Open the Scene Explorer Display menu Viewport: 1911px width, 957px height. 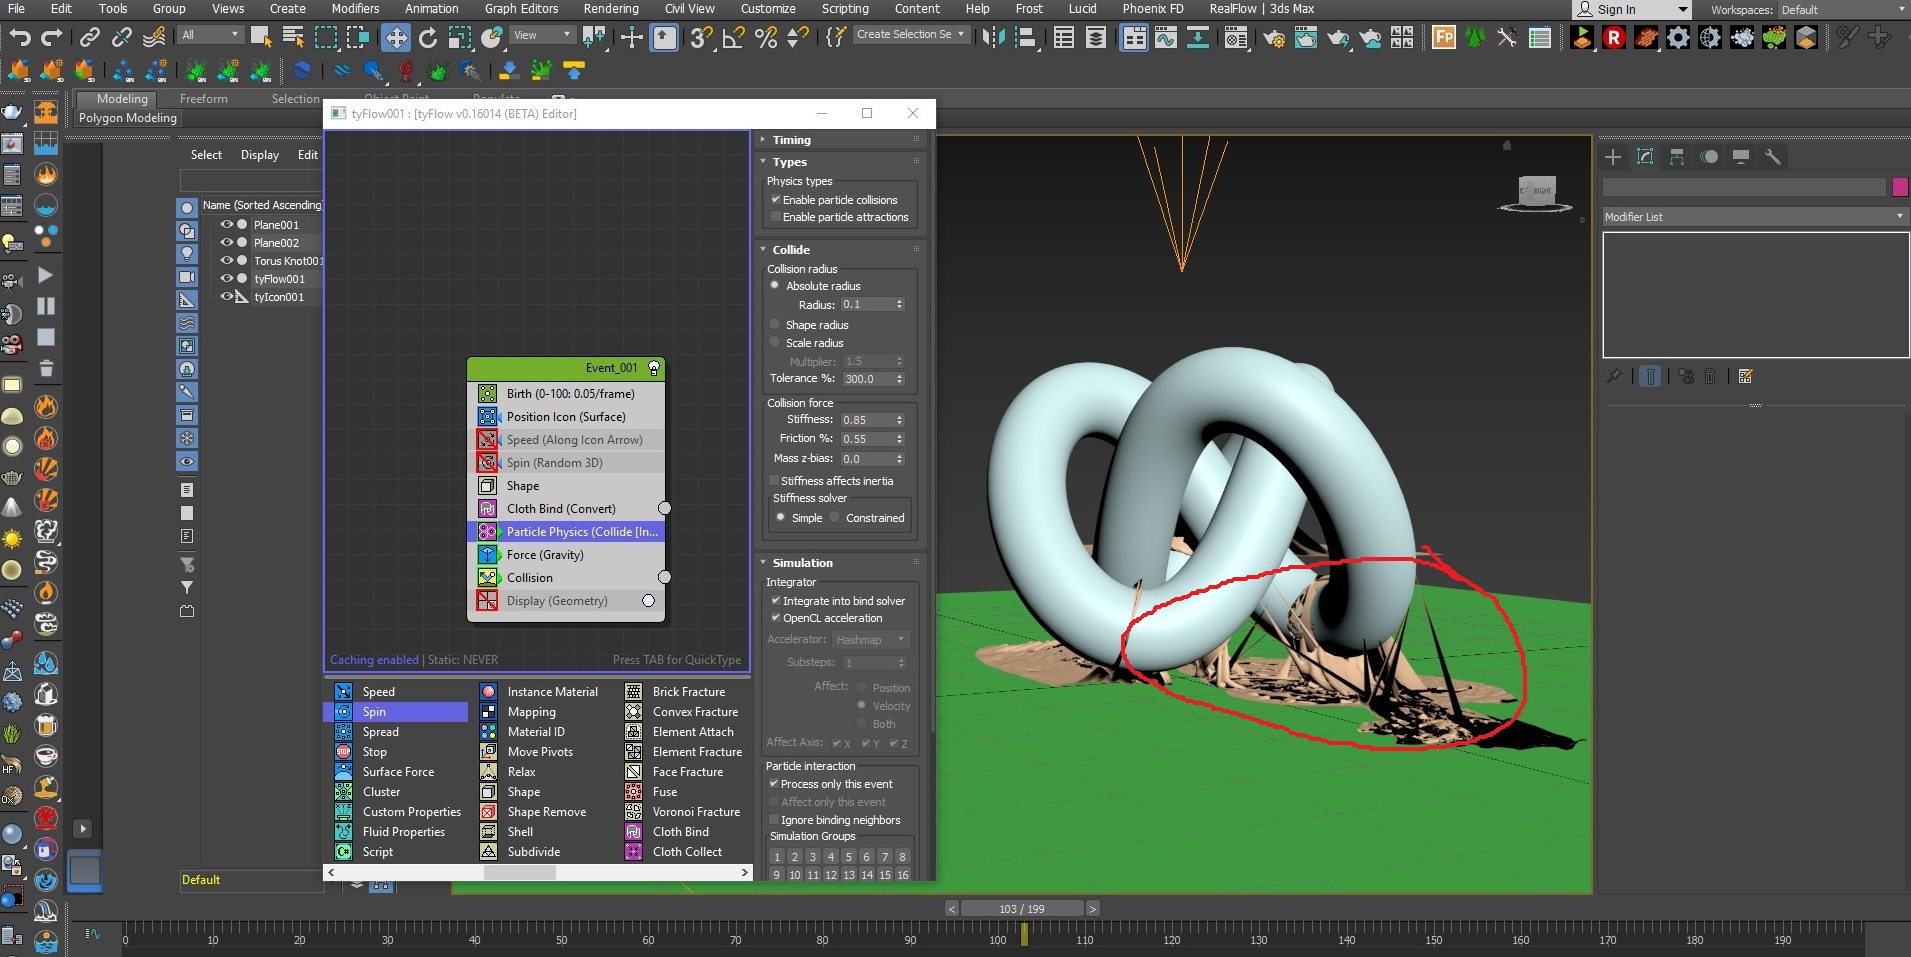coord(260,155)
